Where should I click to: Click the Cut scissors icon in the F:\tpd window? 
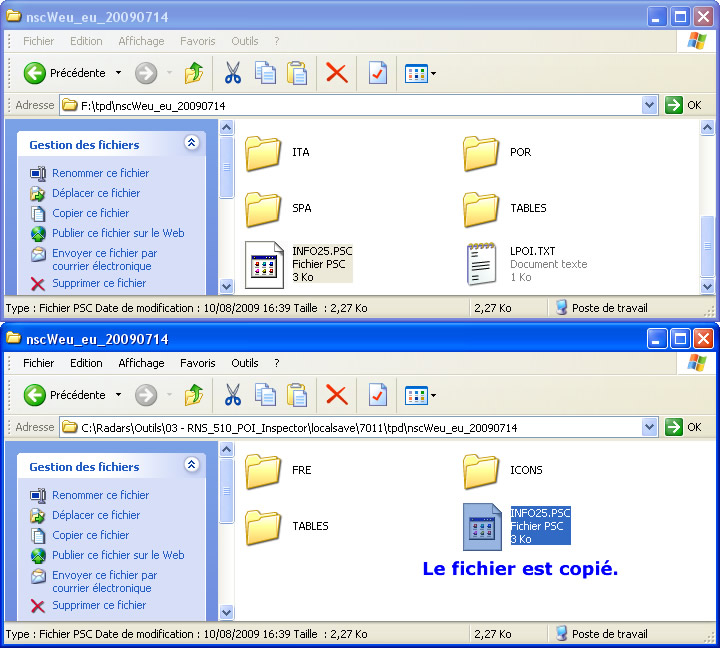click(232, 73)
